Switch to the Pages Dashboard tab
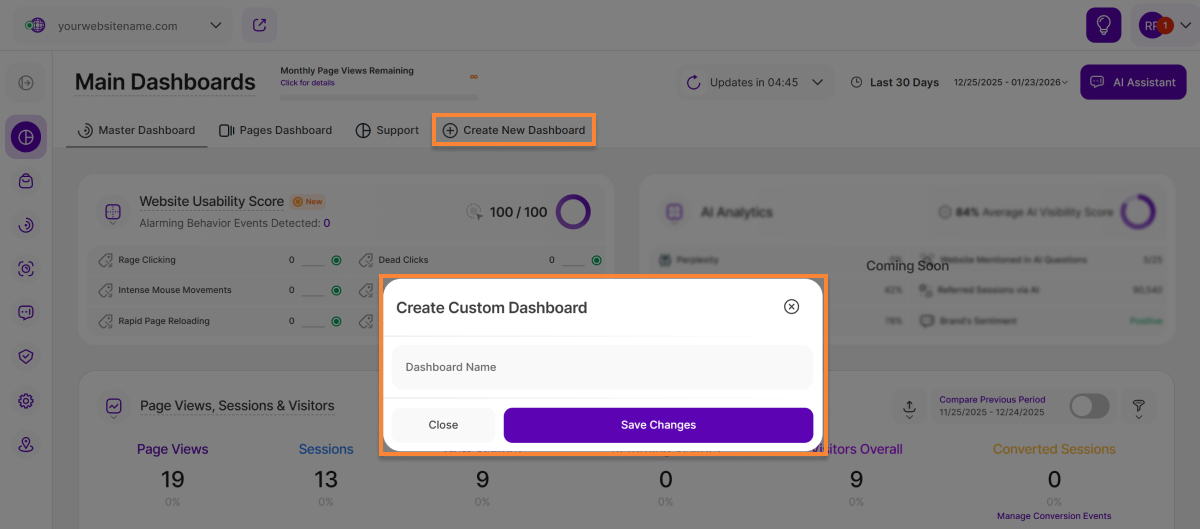This screenshot has height=529, width=1200. (276, 130)
